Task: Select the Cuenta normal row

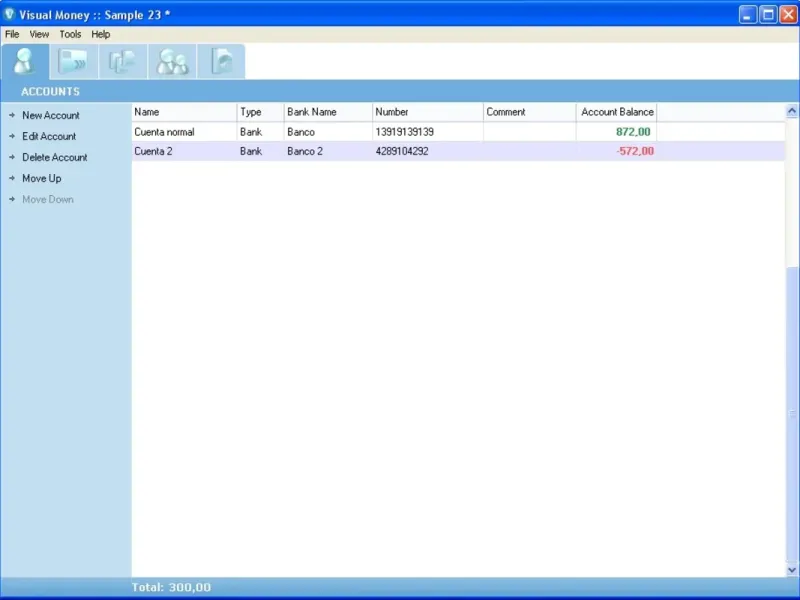Action: coord(458,132)
